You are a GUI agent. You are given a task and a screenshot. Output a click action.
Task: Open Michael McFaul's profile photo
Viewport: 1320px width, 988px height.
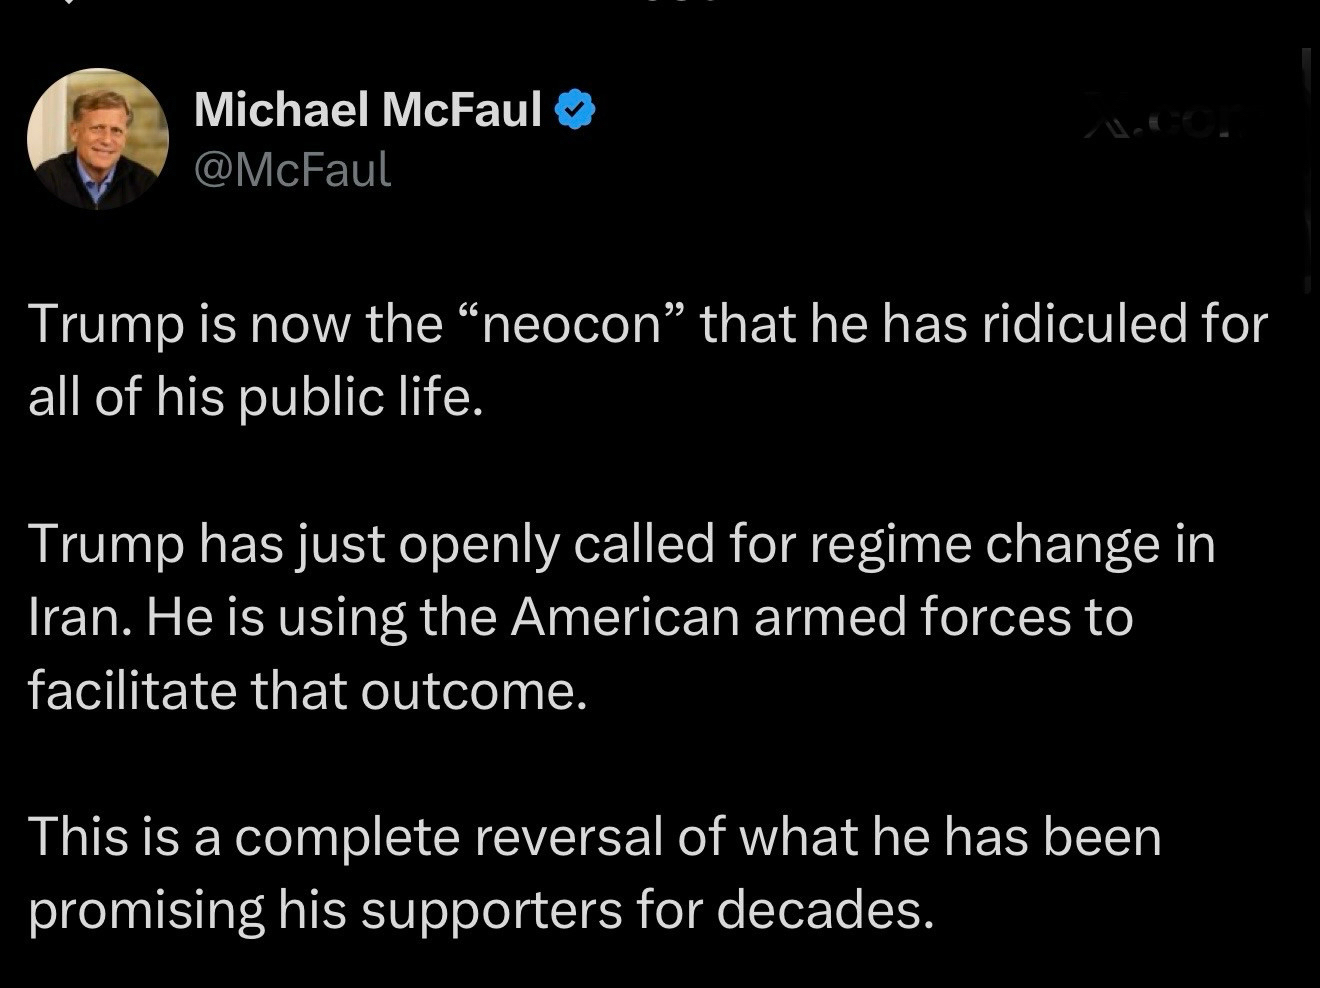point(97,138)
